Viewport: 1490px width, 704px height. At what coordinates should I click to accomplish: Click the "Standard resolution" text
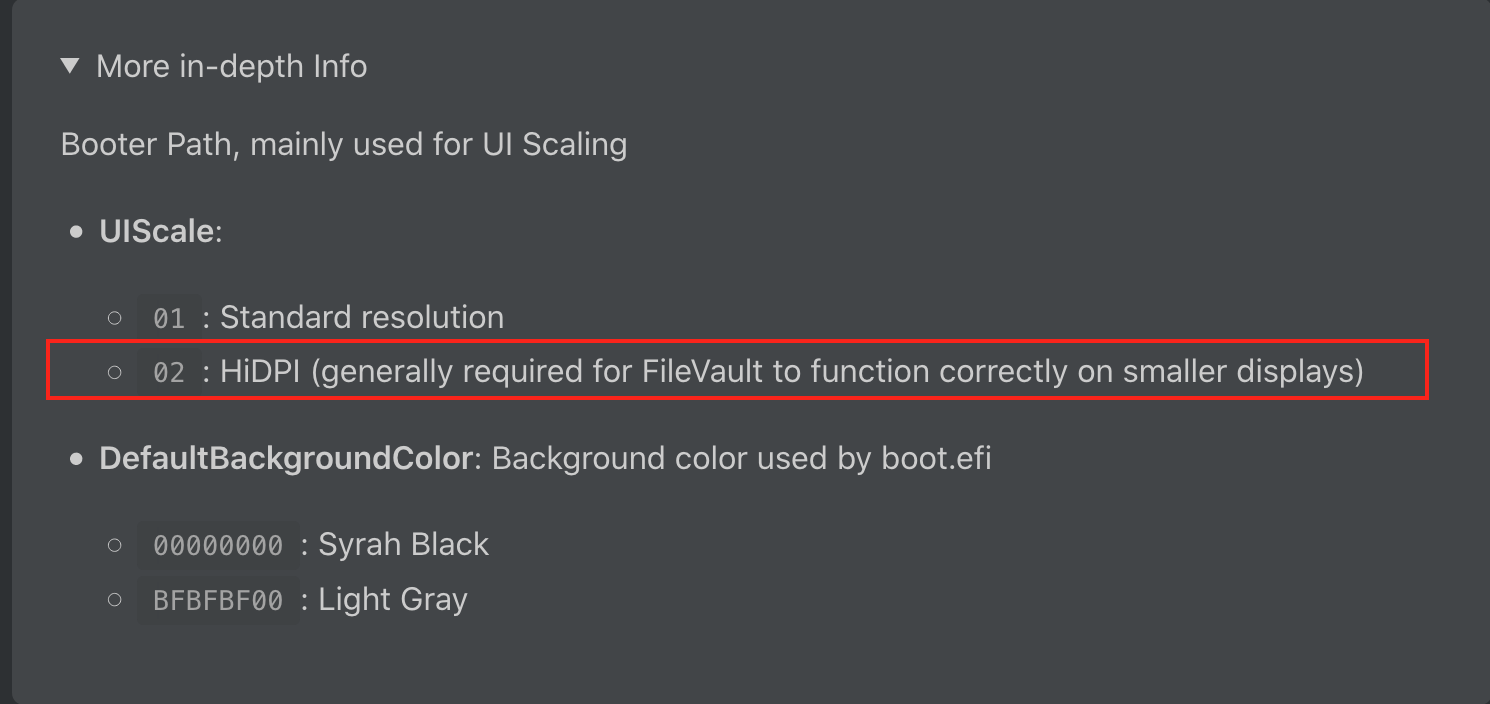(x=361, y=318)
